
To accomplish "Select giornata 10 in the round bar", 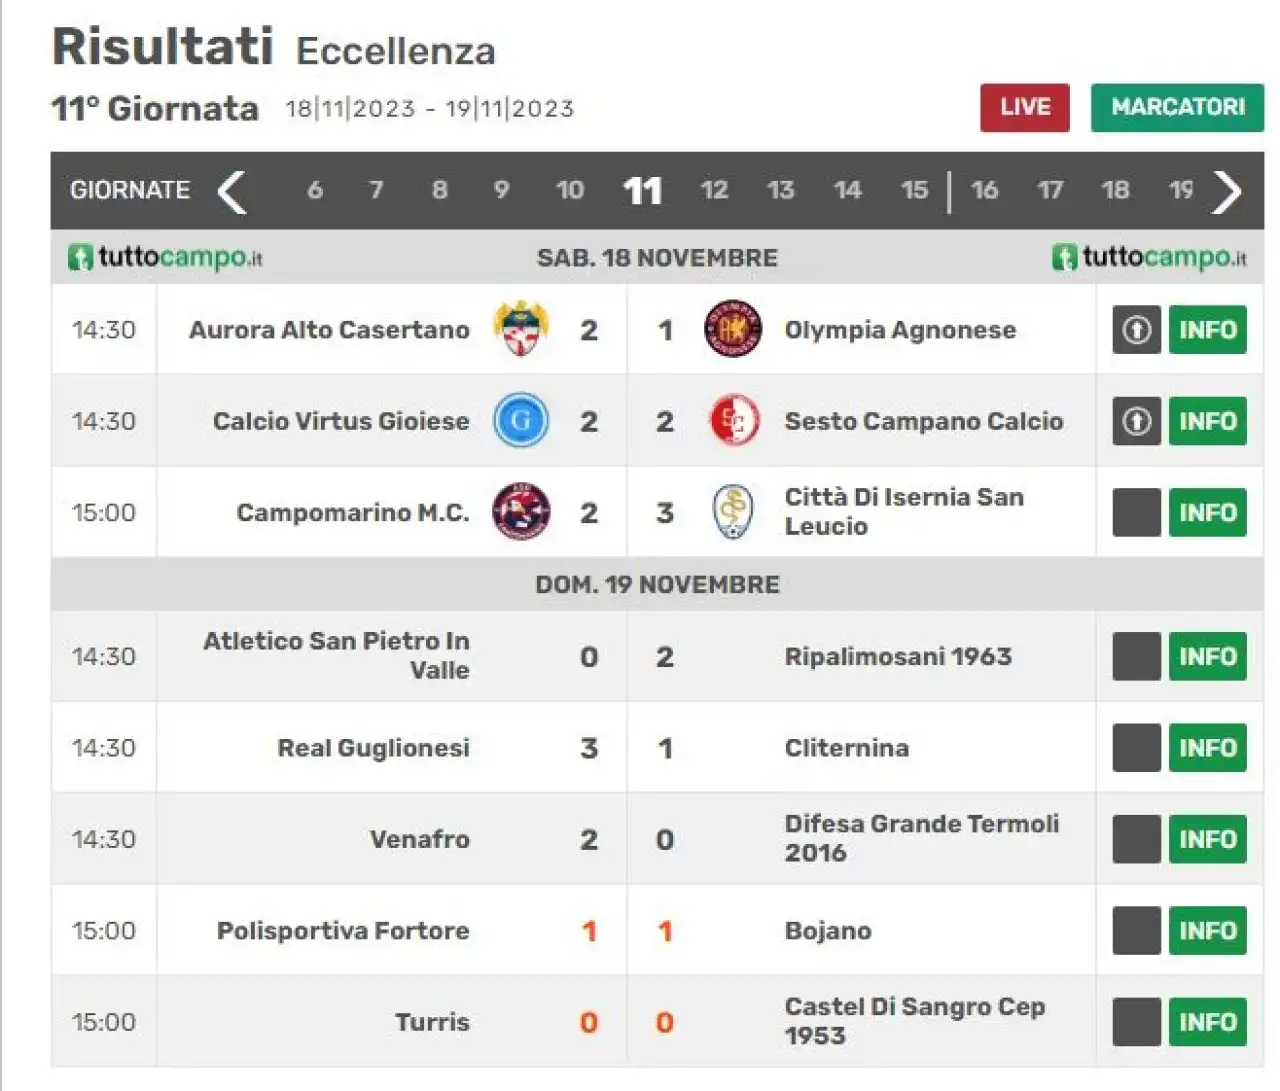I will coord(570,190).
